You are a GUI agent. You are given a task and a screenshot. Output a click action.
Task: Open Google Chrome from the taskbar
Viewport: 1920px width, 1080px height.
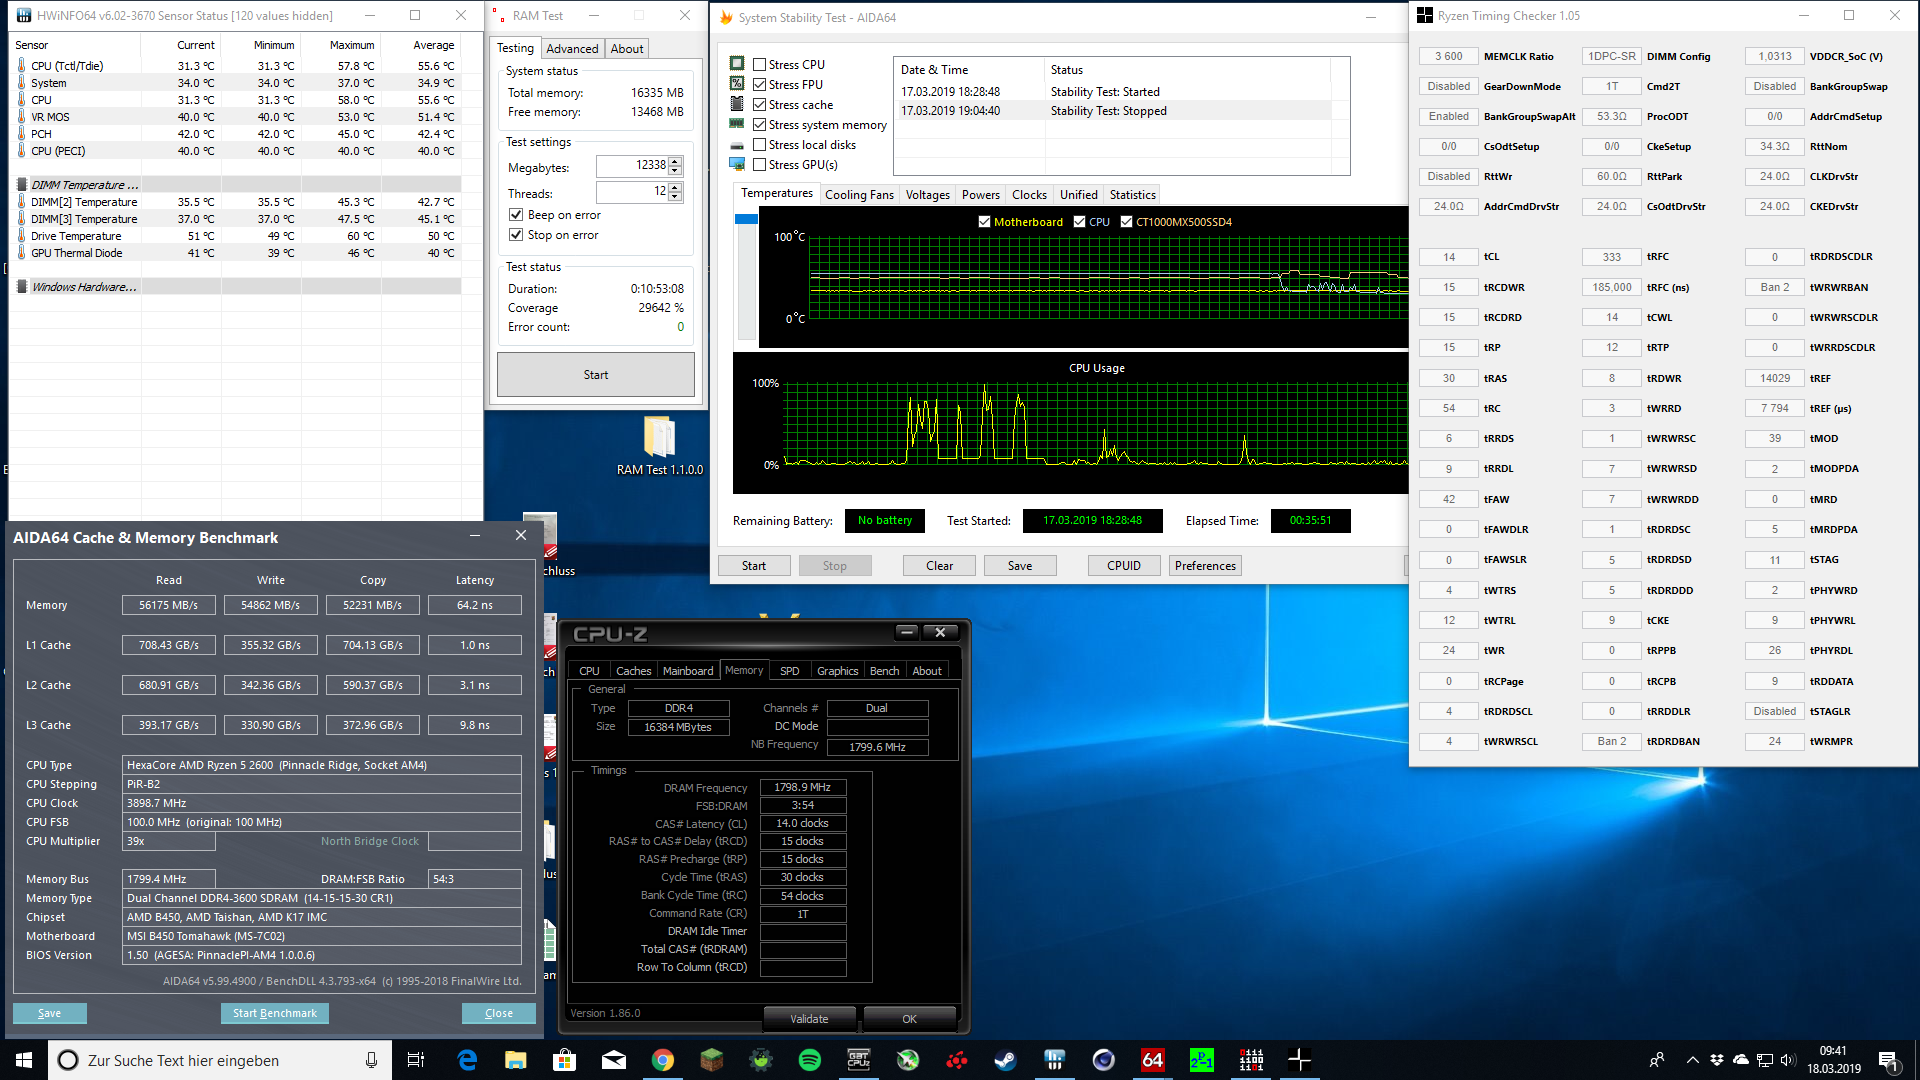[663, 1060]
